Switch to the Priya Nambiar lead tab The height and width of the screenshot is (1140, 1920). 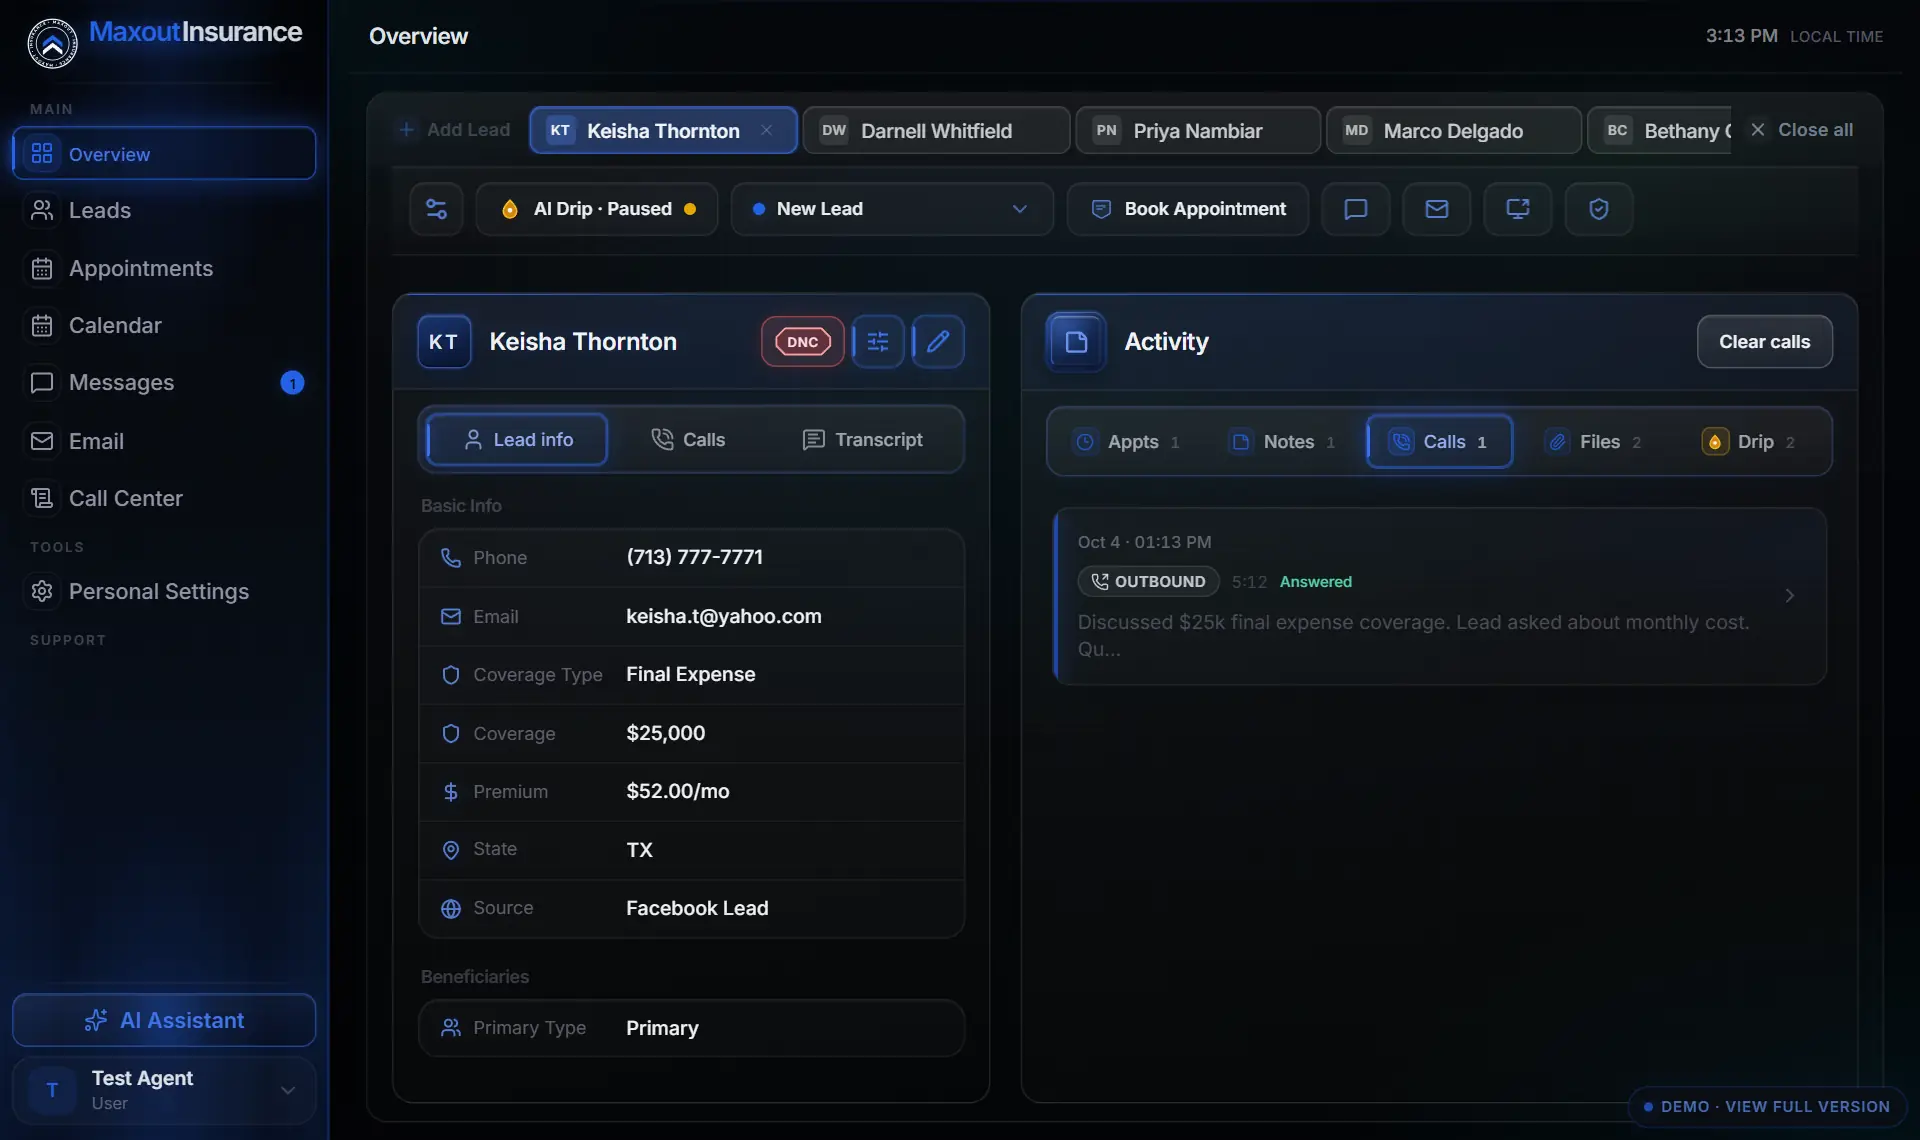click(x=1198, y=130)
